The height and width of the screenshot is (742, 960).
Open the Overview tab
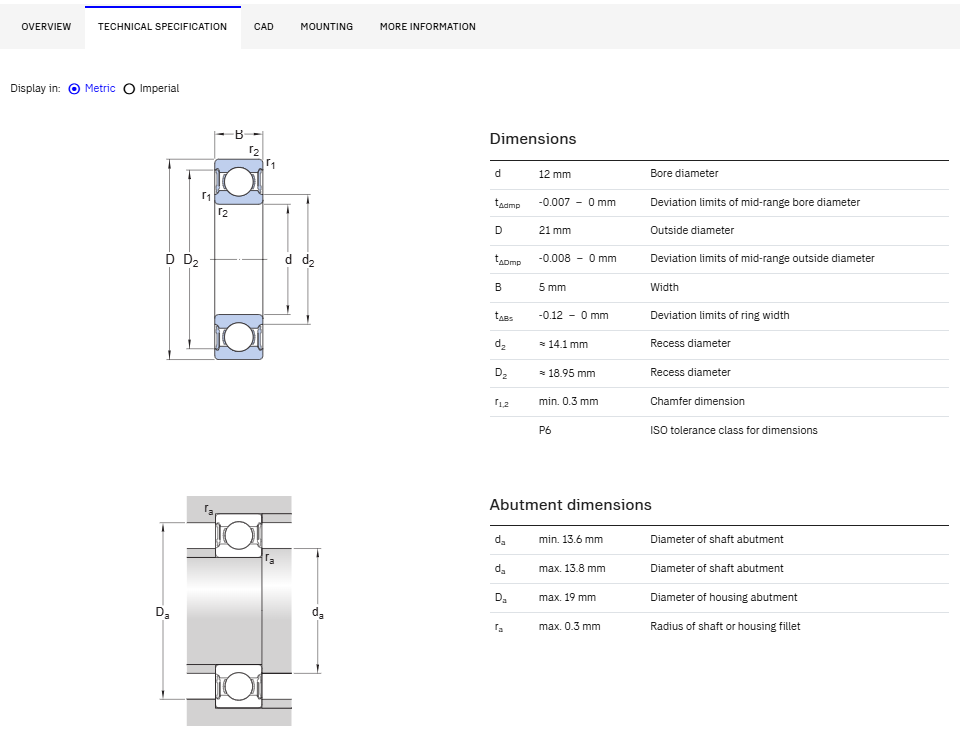point(46,27)
